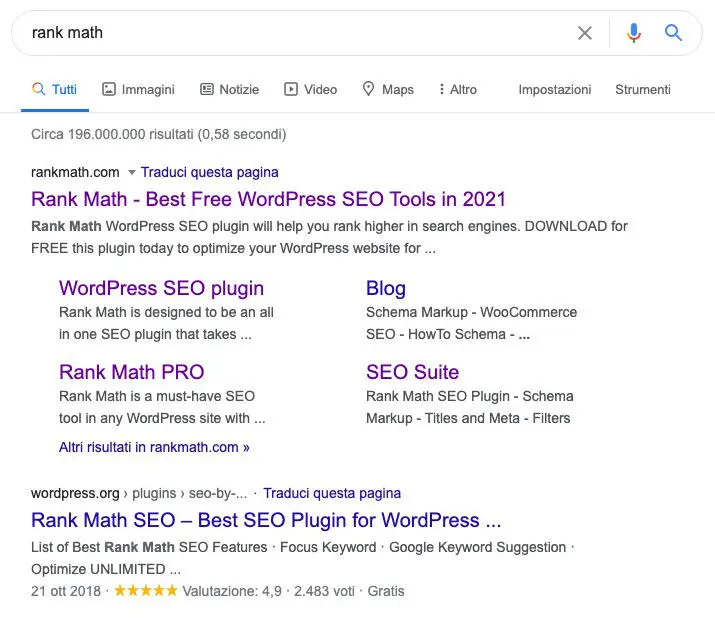Click the 'rankmath.com' URL text
The image size is (715, 628).
click(x=75, y=172)
